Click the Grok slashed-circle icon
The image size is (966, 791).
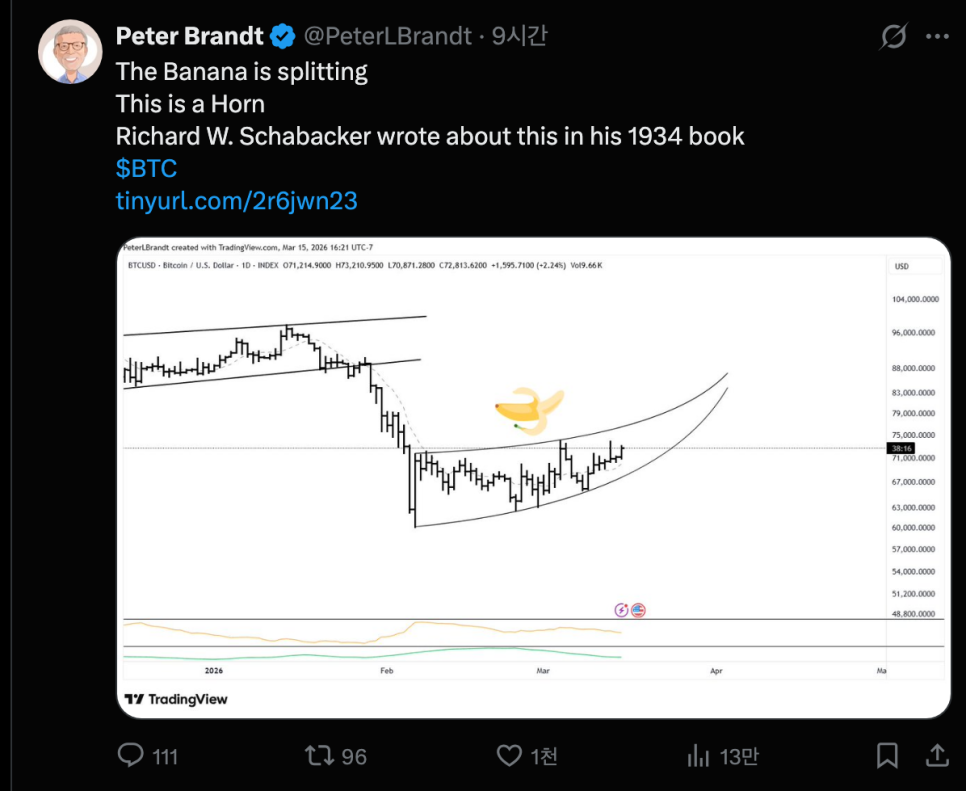(893, 37)
